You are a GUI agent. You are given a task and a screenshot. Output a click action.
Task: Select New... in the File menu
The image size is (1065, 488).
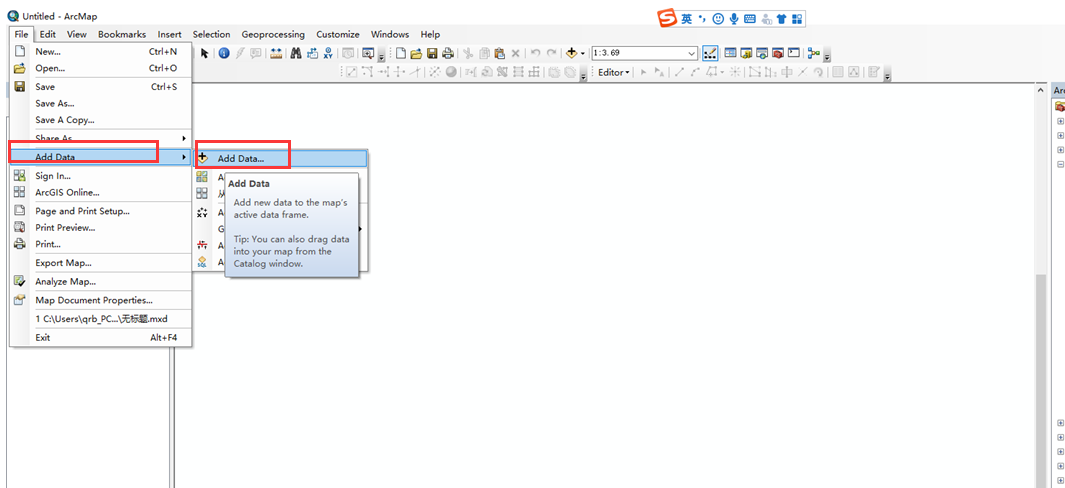click(100, 52)
